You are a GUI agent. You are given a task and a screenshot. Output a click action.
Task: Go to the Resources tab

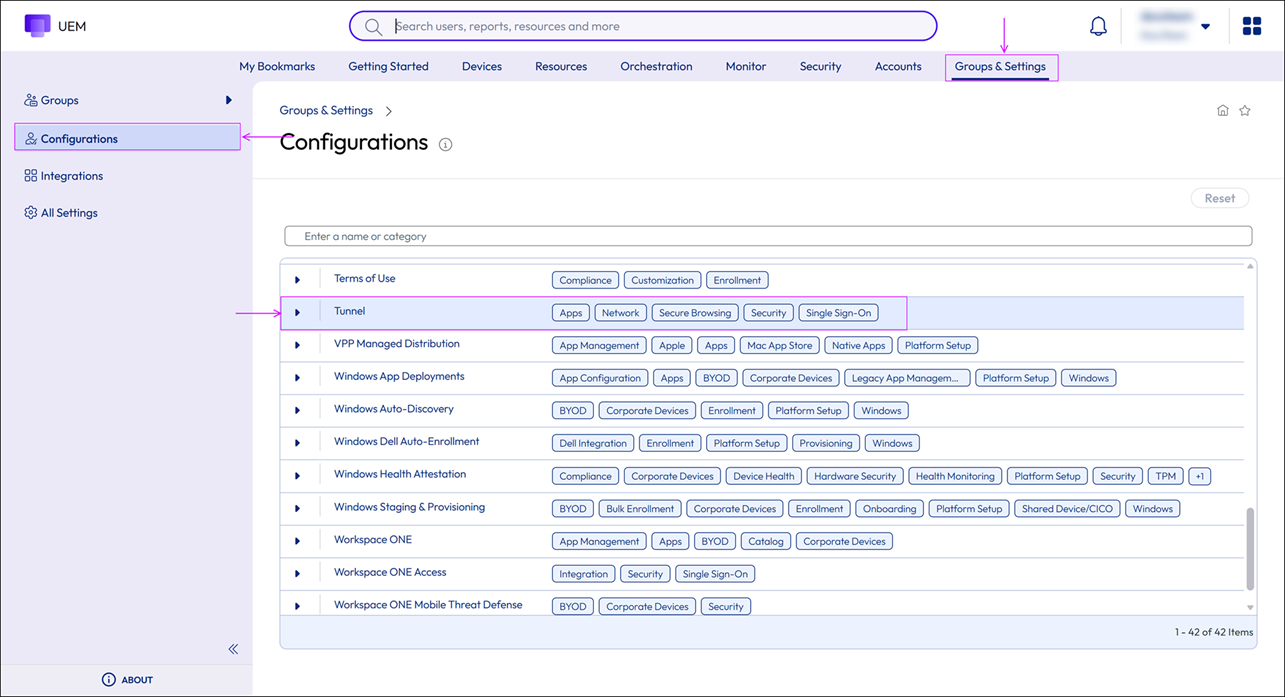[561, 67]
